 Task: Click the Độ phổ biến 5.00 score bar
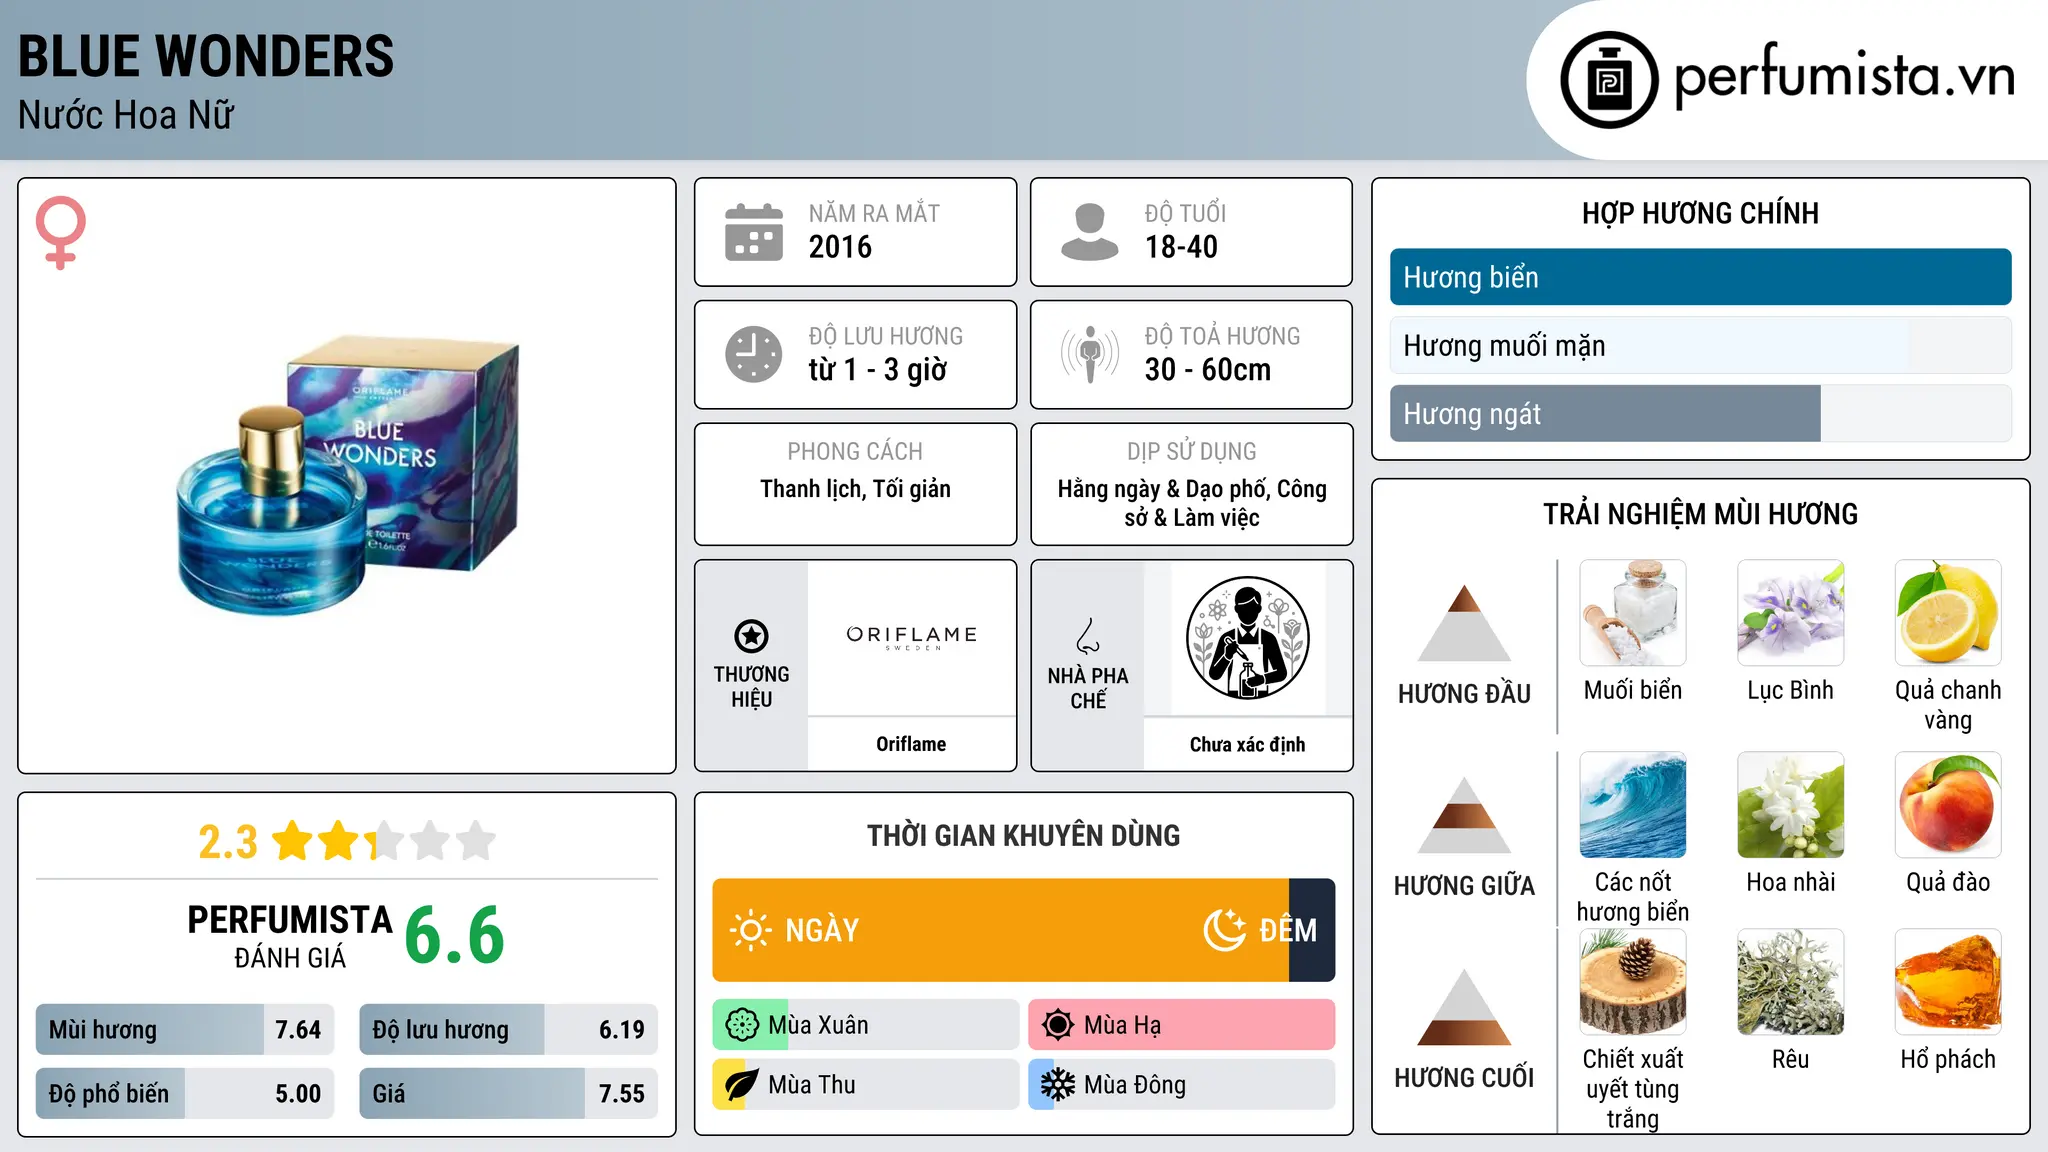185,1093
